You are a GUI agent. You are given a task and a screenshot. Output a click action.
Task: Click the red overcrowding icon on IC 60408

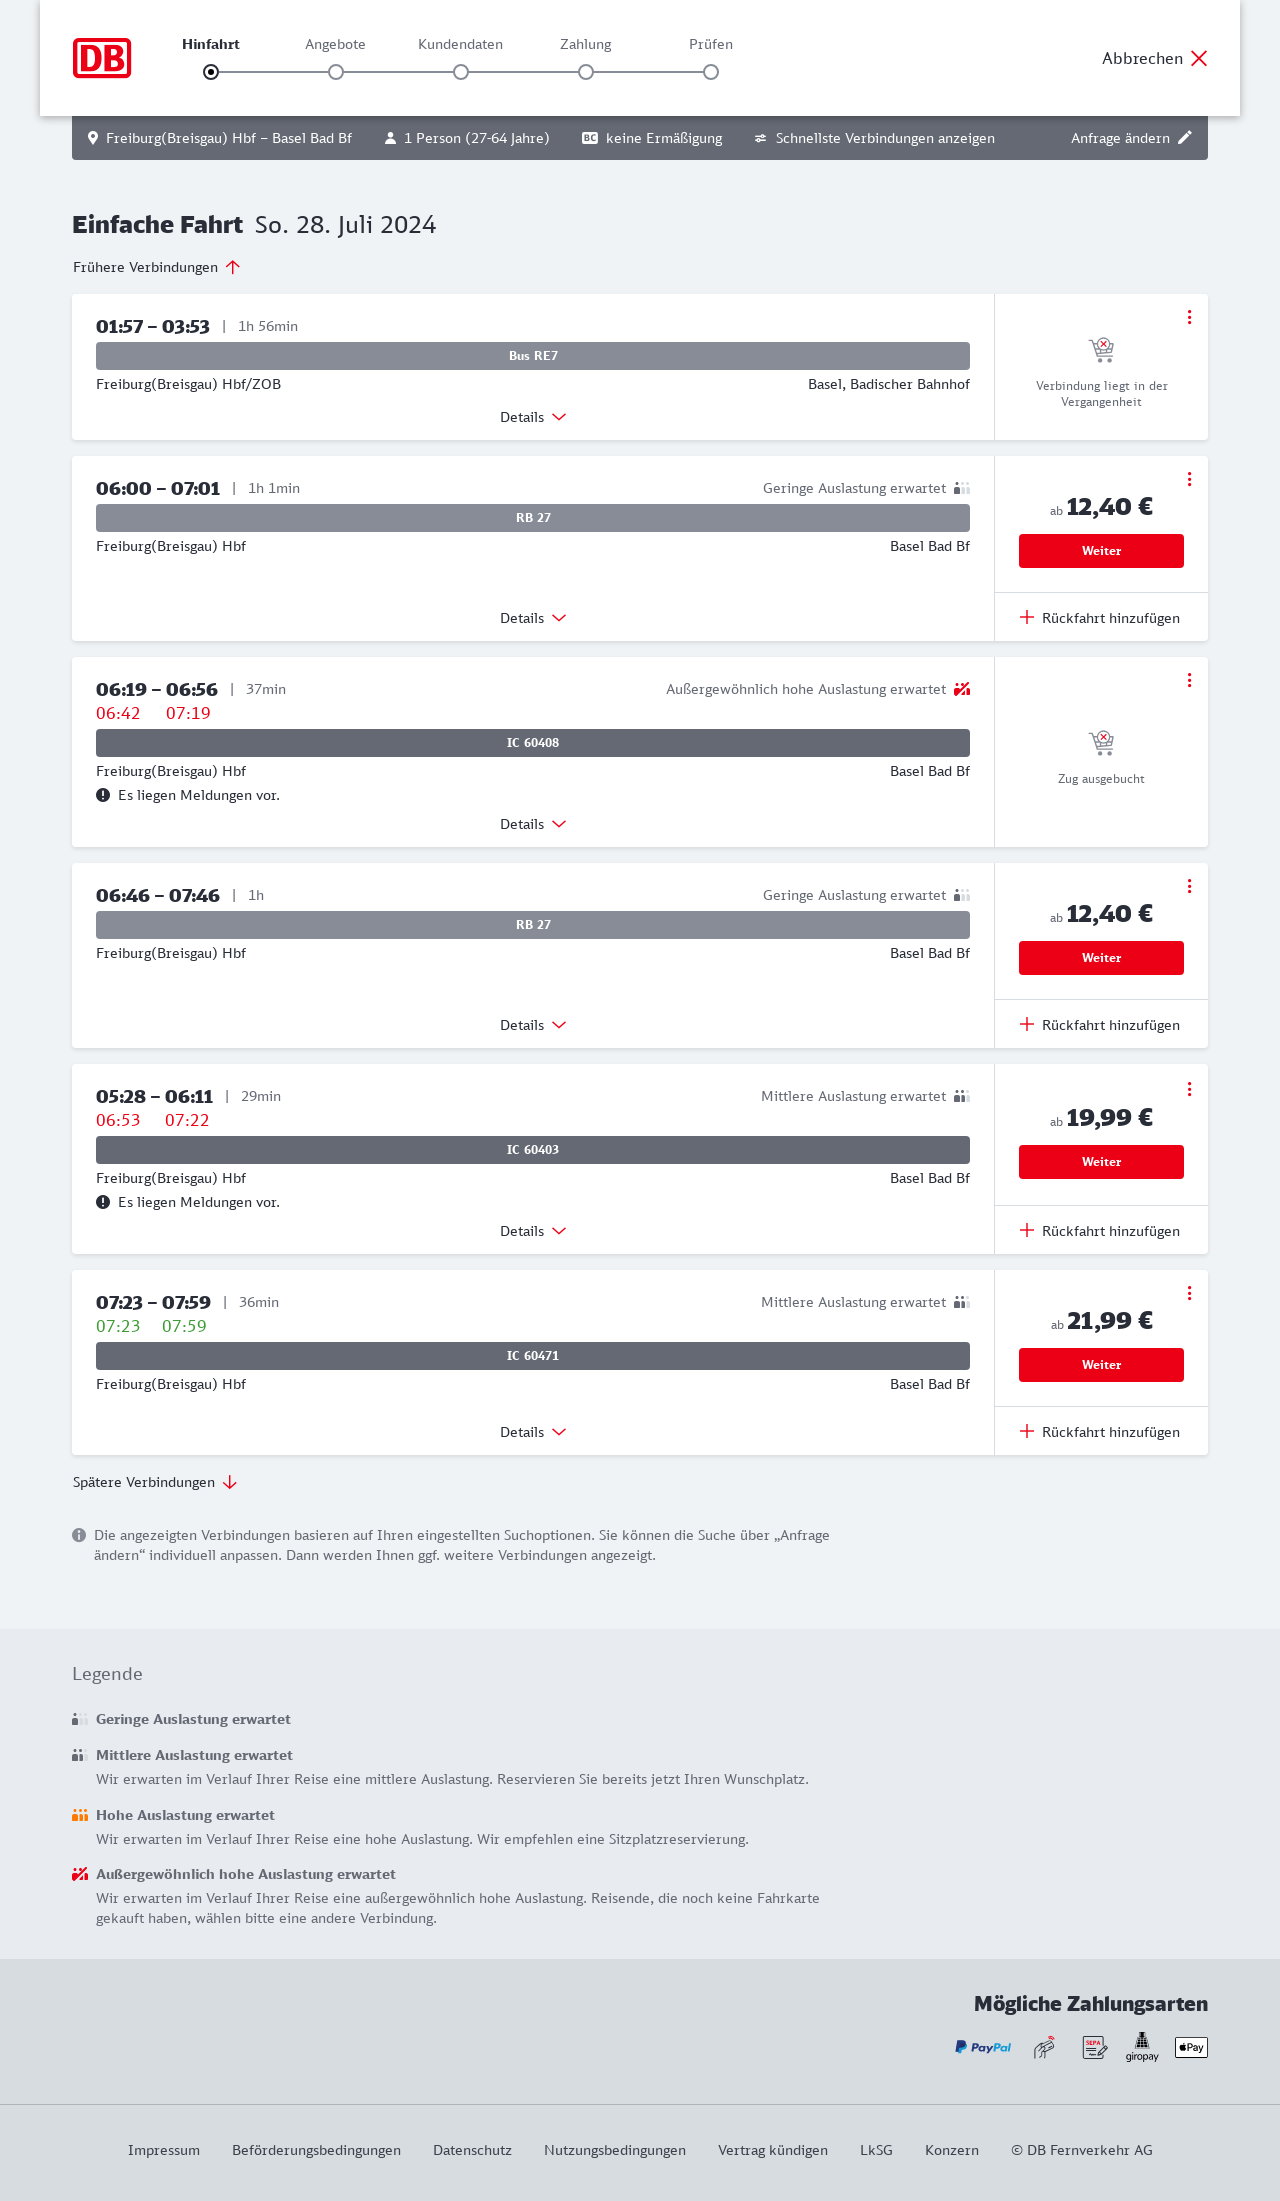962,689
